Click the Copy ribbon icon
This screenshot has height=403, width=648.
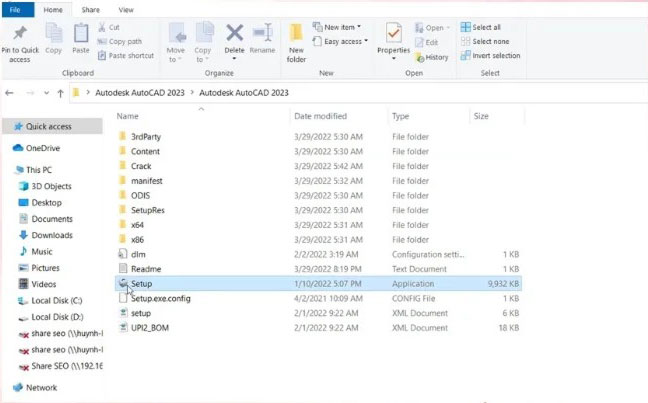pos(54,33)
